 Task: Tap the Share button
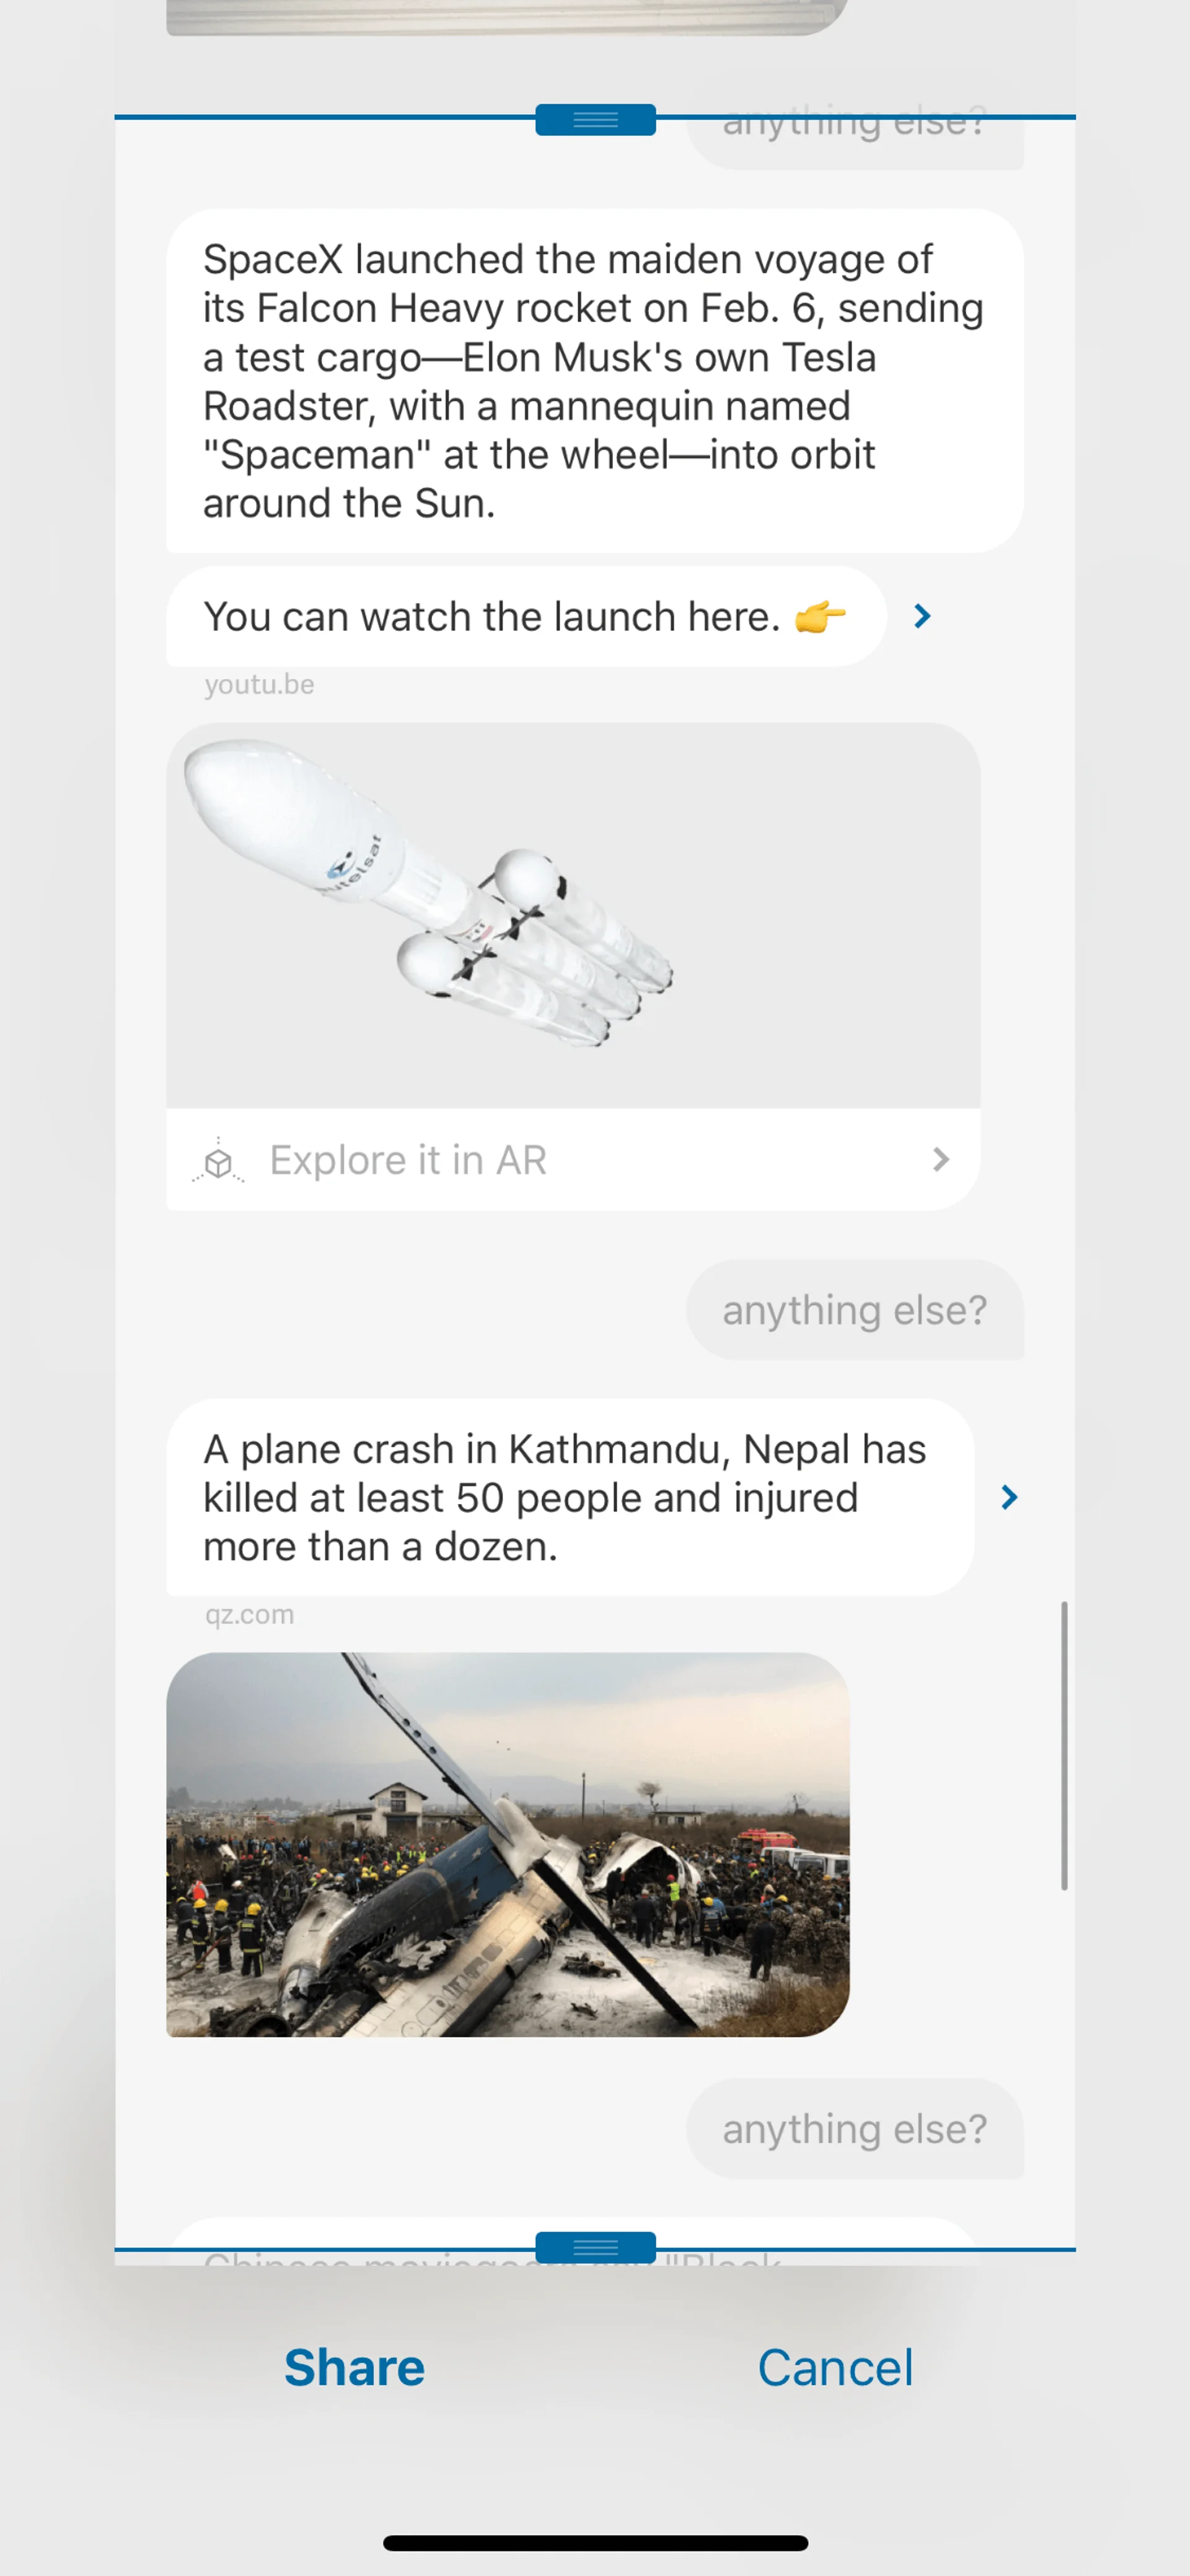coord(355,2367)
